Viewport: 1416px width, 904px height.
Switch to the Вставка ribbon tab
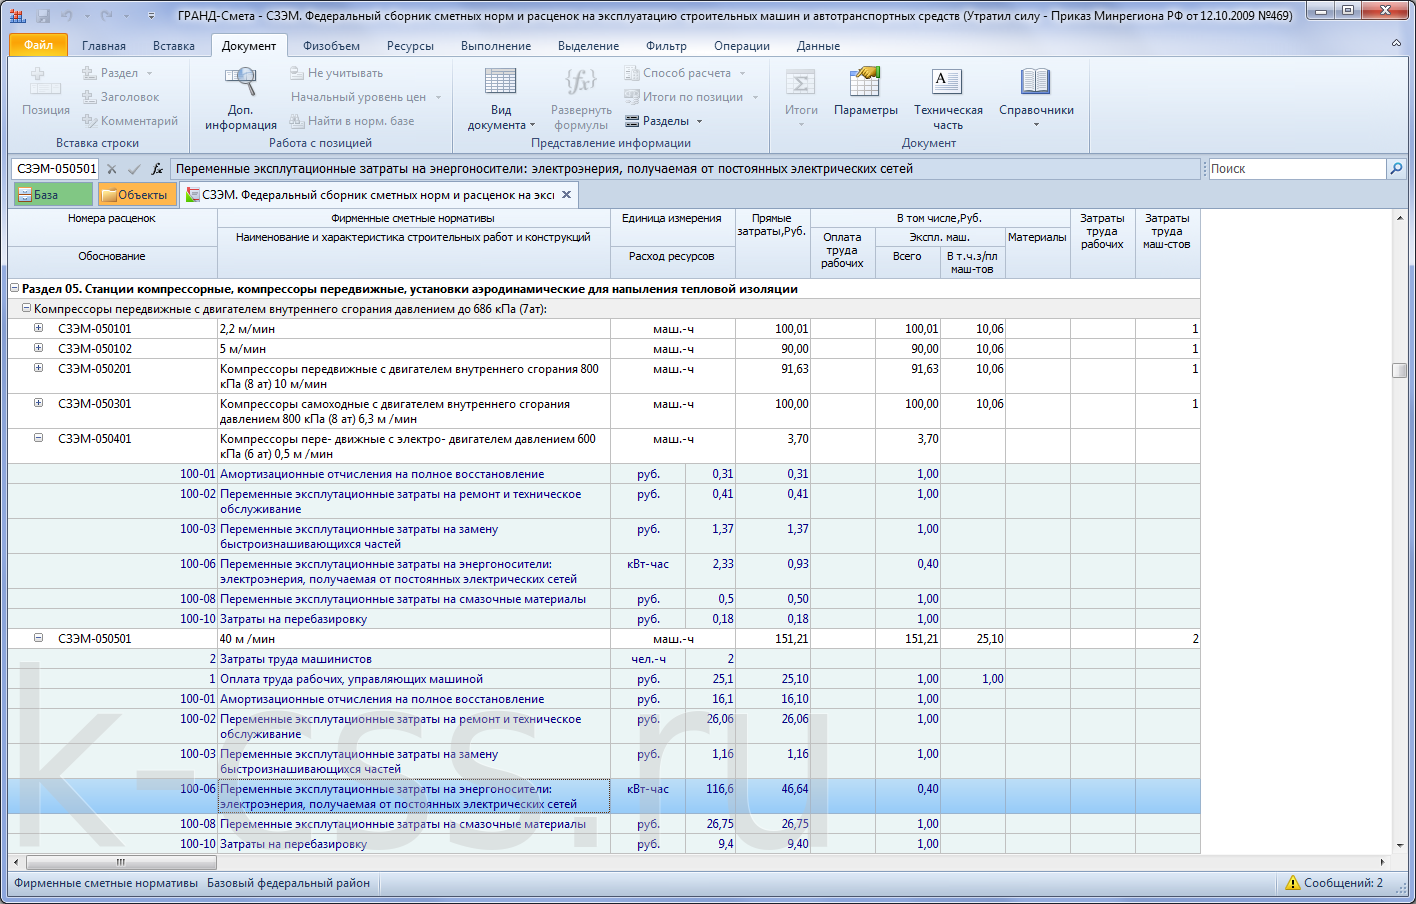(x=174, y=46)
